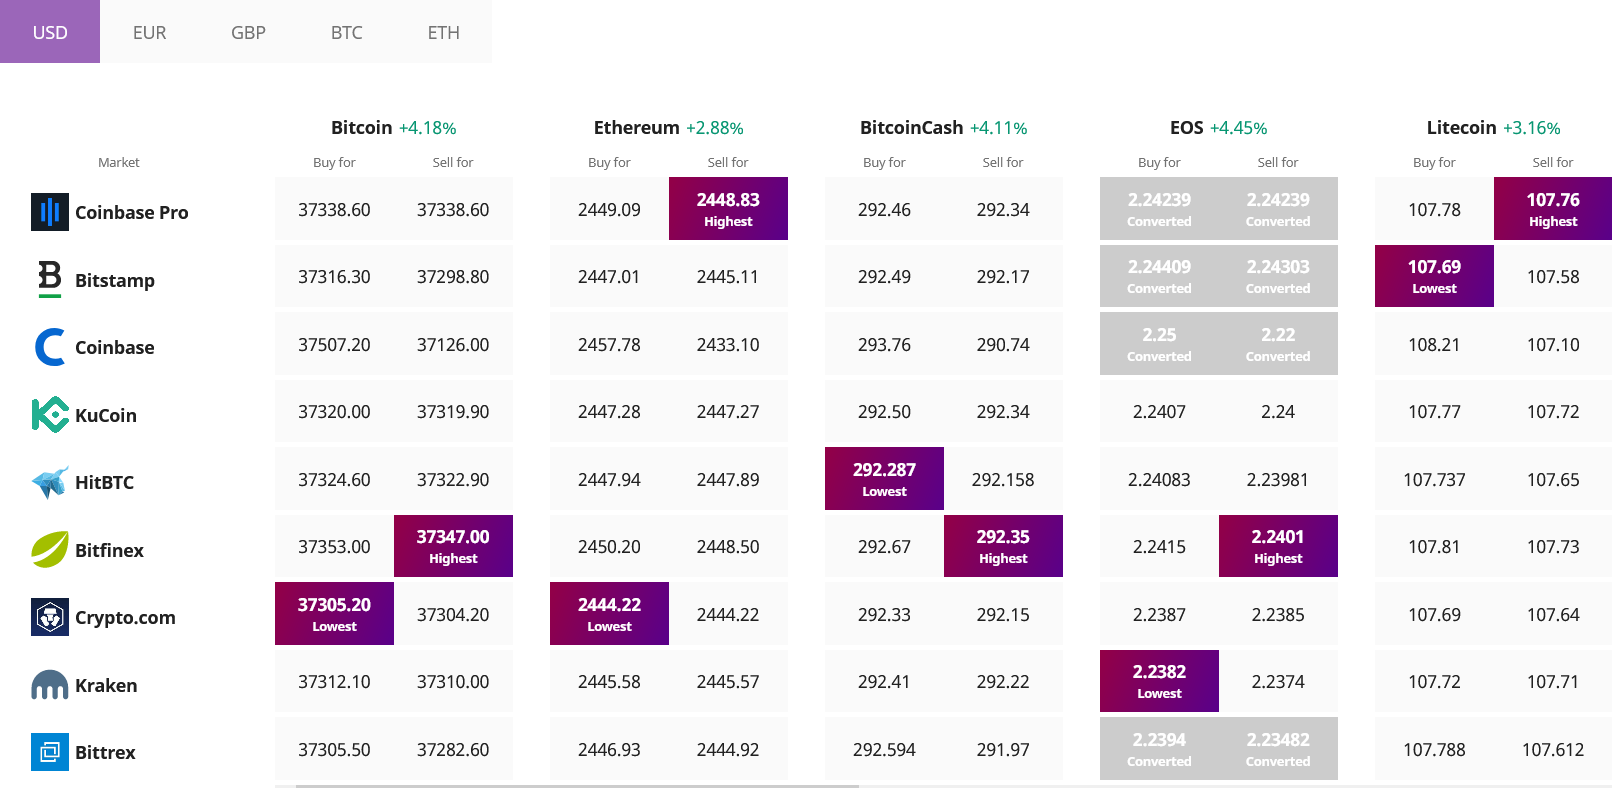This screenshot has height=788, width=1612.
Task: Click Coinbase Pro converted EOS buy 2.24239
Action: point(1159,209)
